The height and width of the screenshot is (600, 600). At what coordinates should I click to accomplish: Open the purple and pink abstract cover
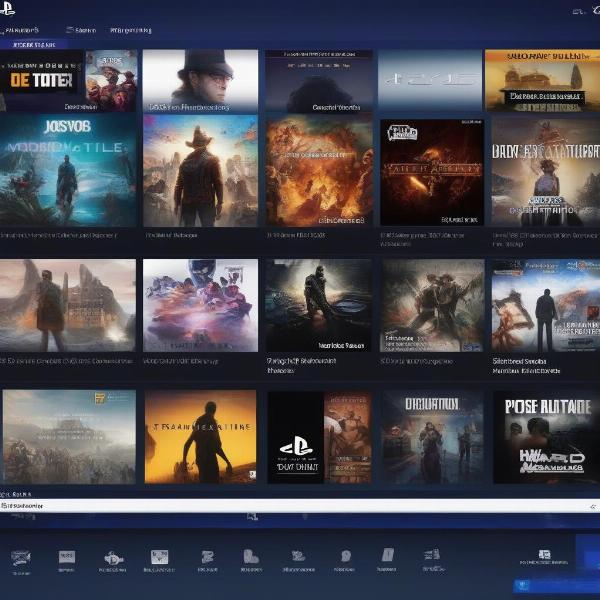pos(200,305)
